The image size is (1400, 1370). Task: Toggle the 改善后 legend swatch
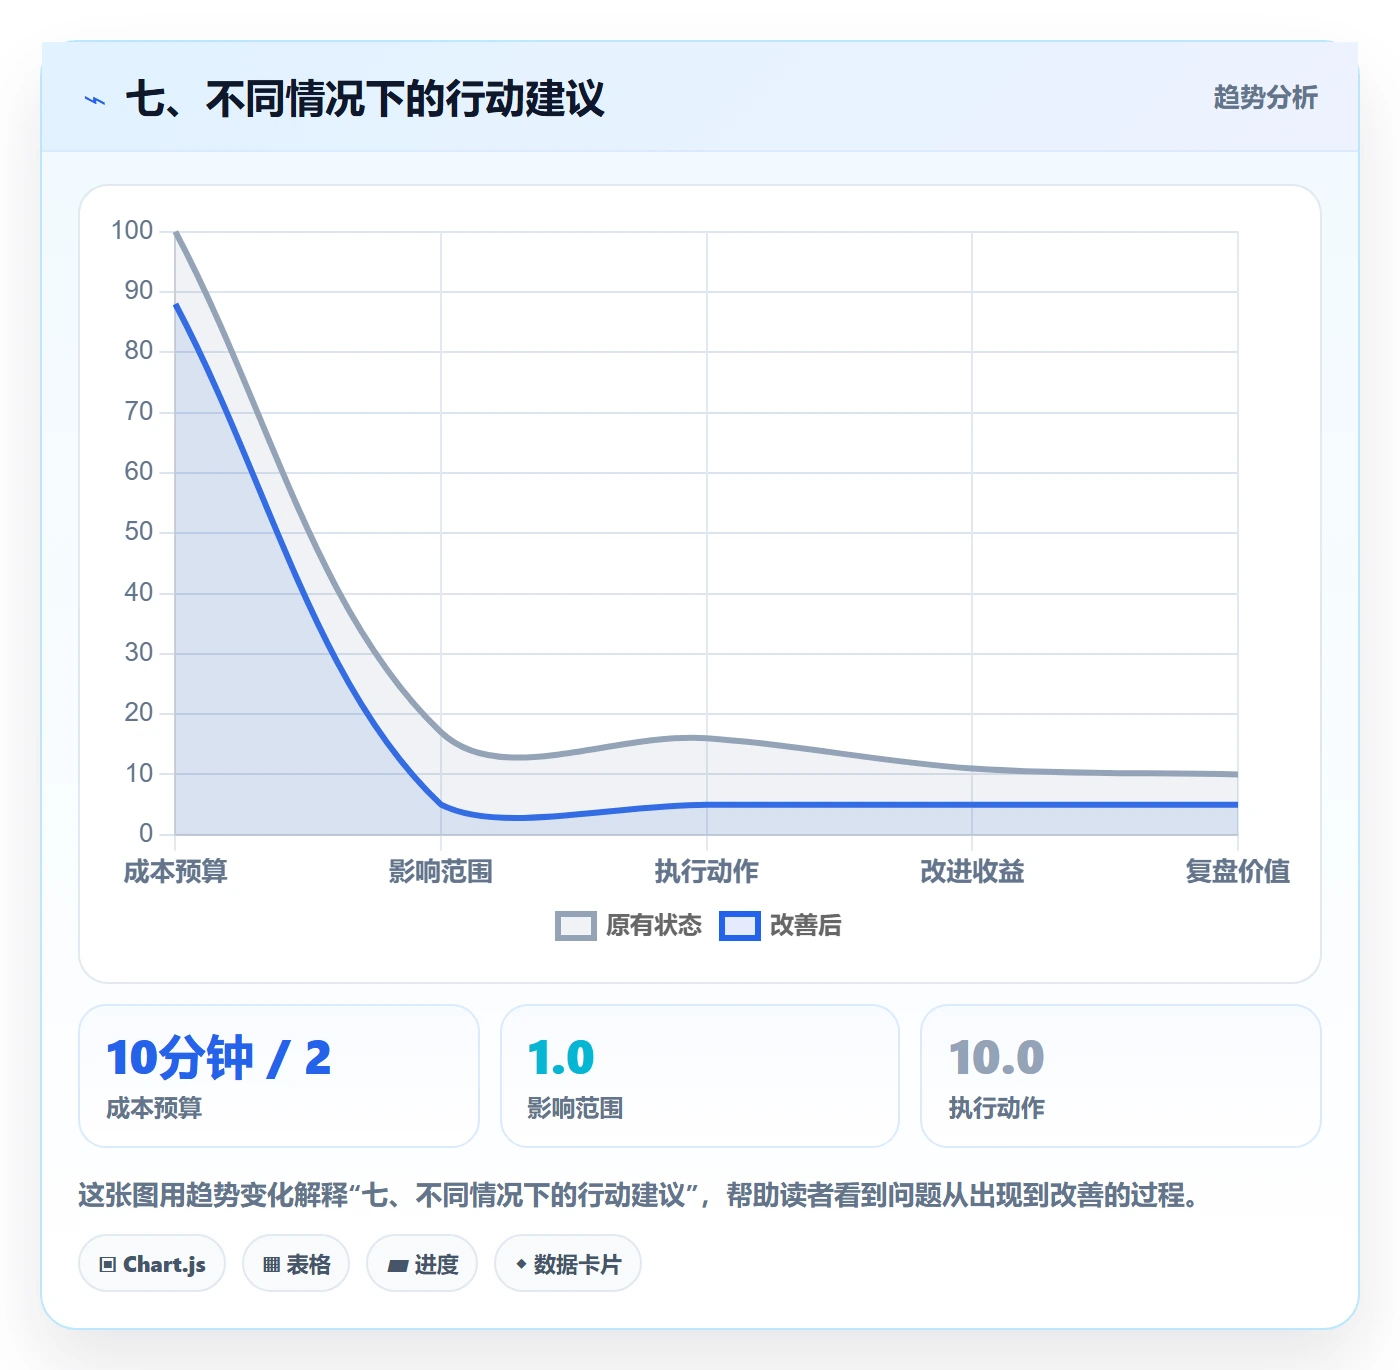click(x=740, y=926)
